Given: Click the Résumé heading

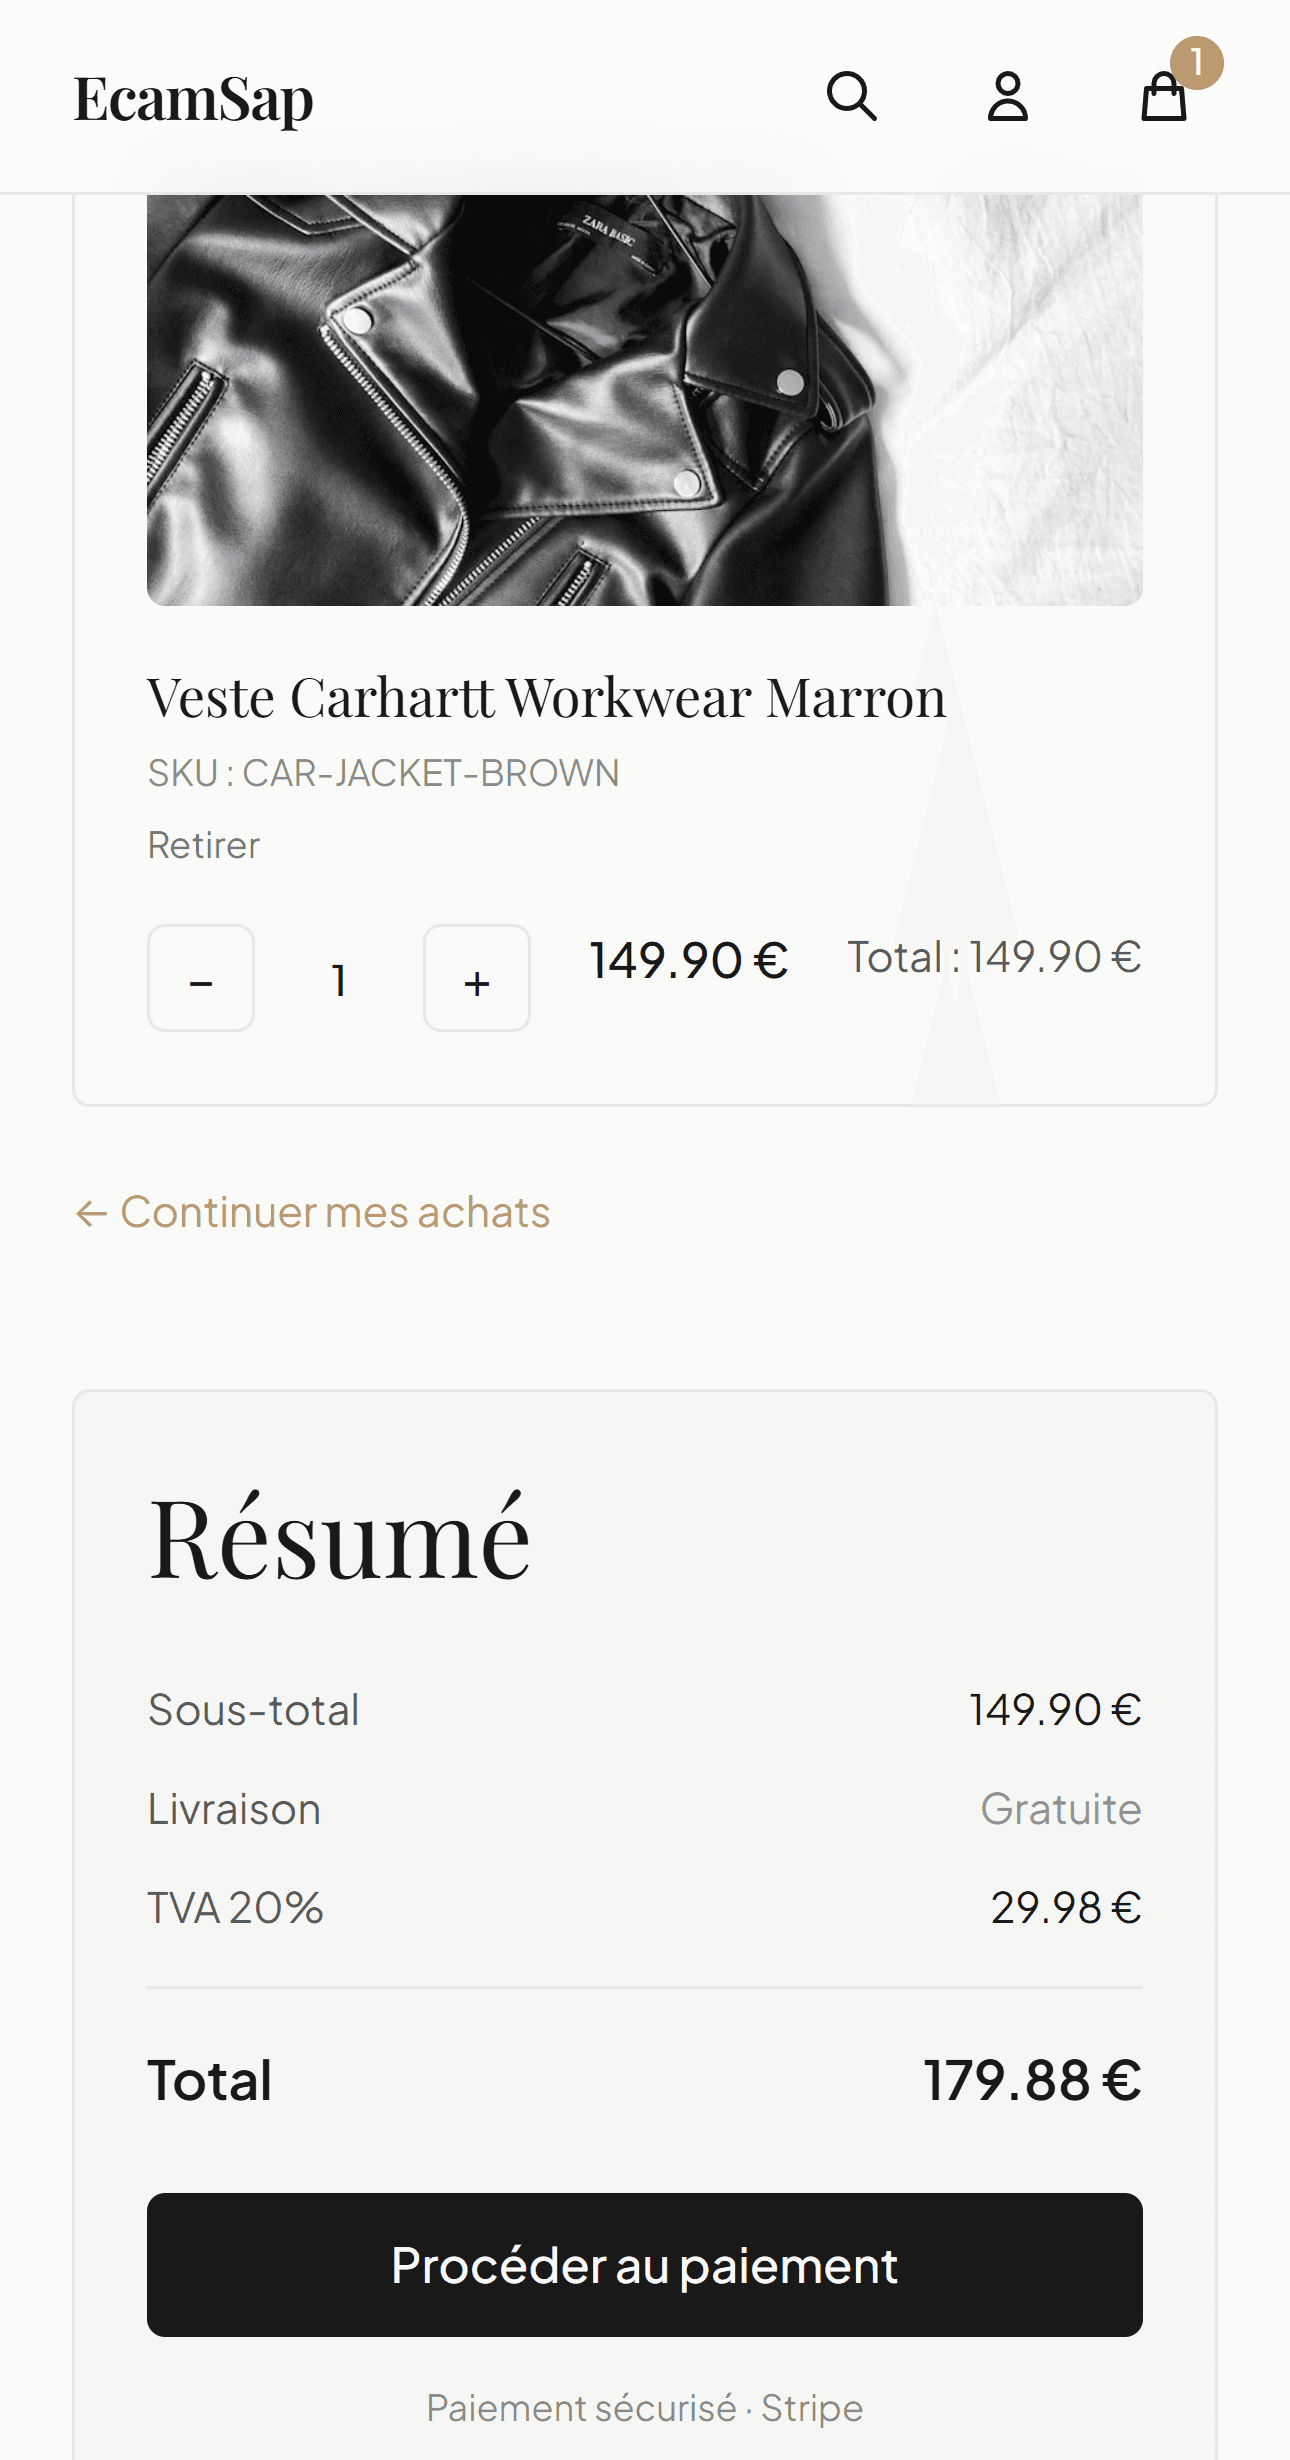Looking at the screenshot, I should [339, 1538].
